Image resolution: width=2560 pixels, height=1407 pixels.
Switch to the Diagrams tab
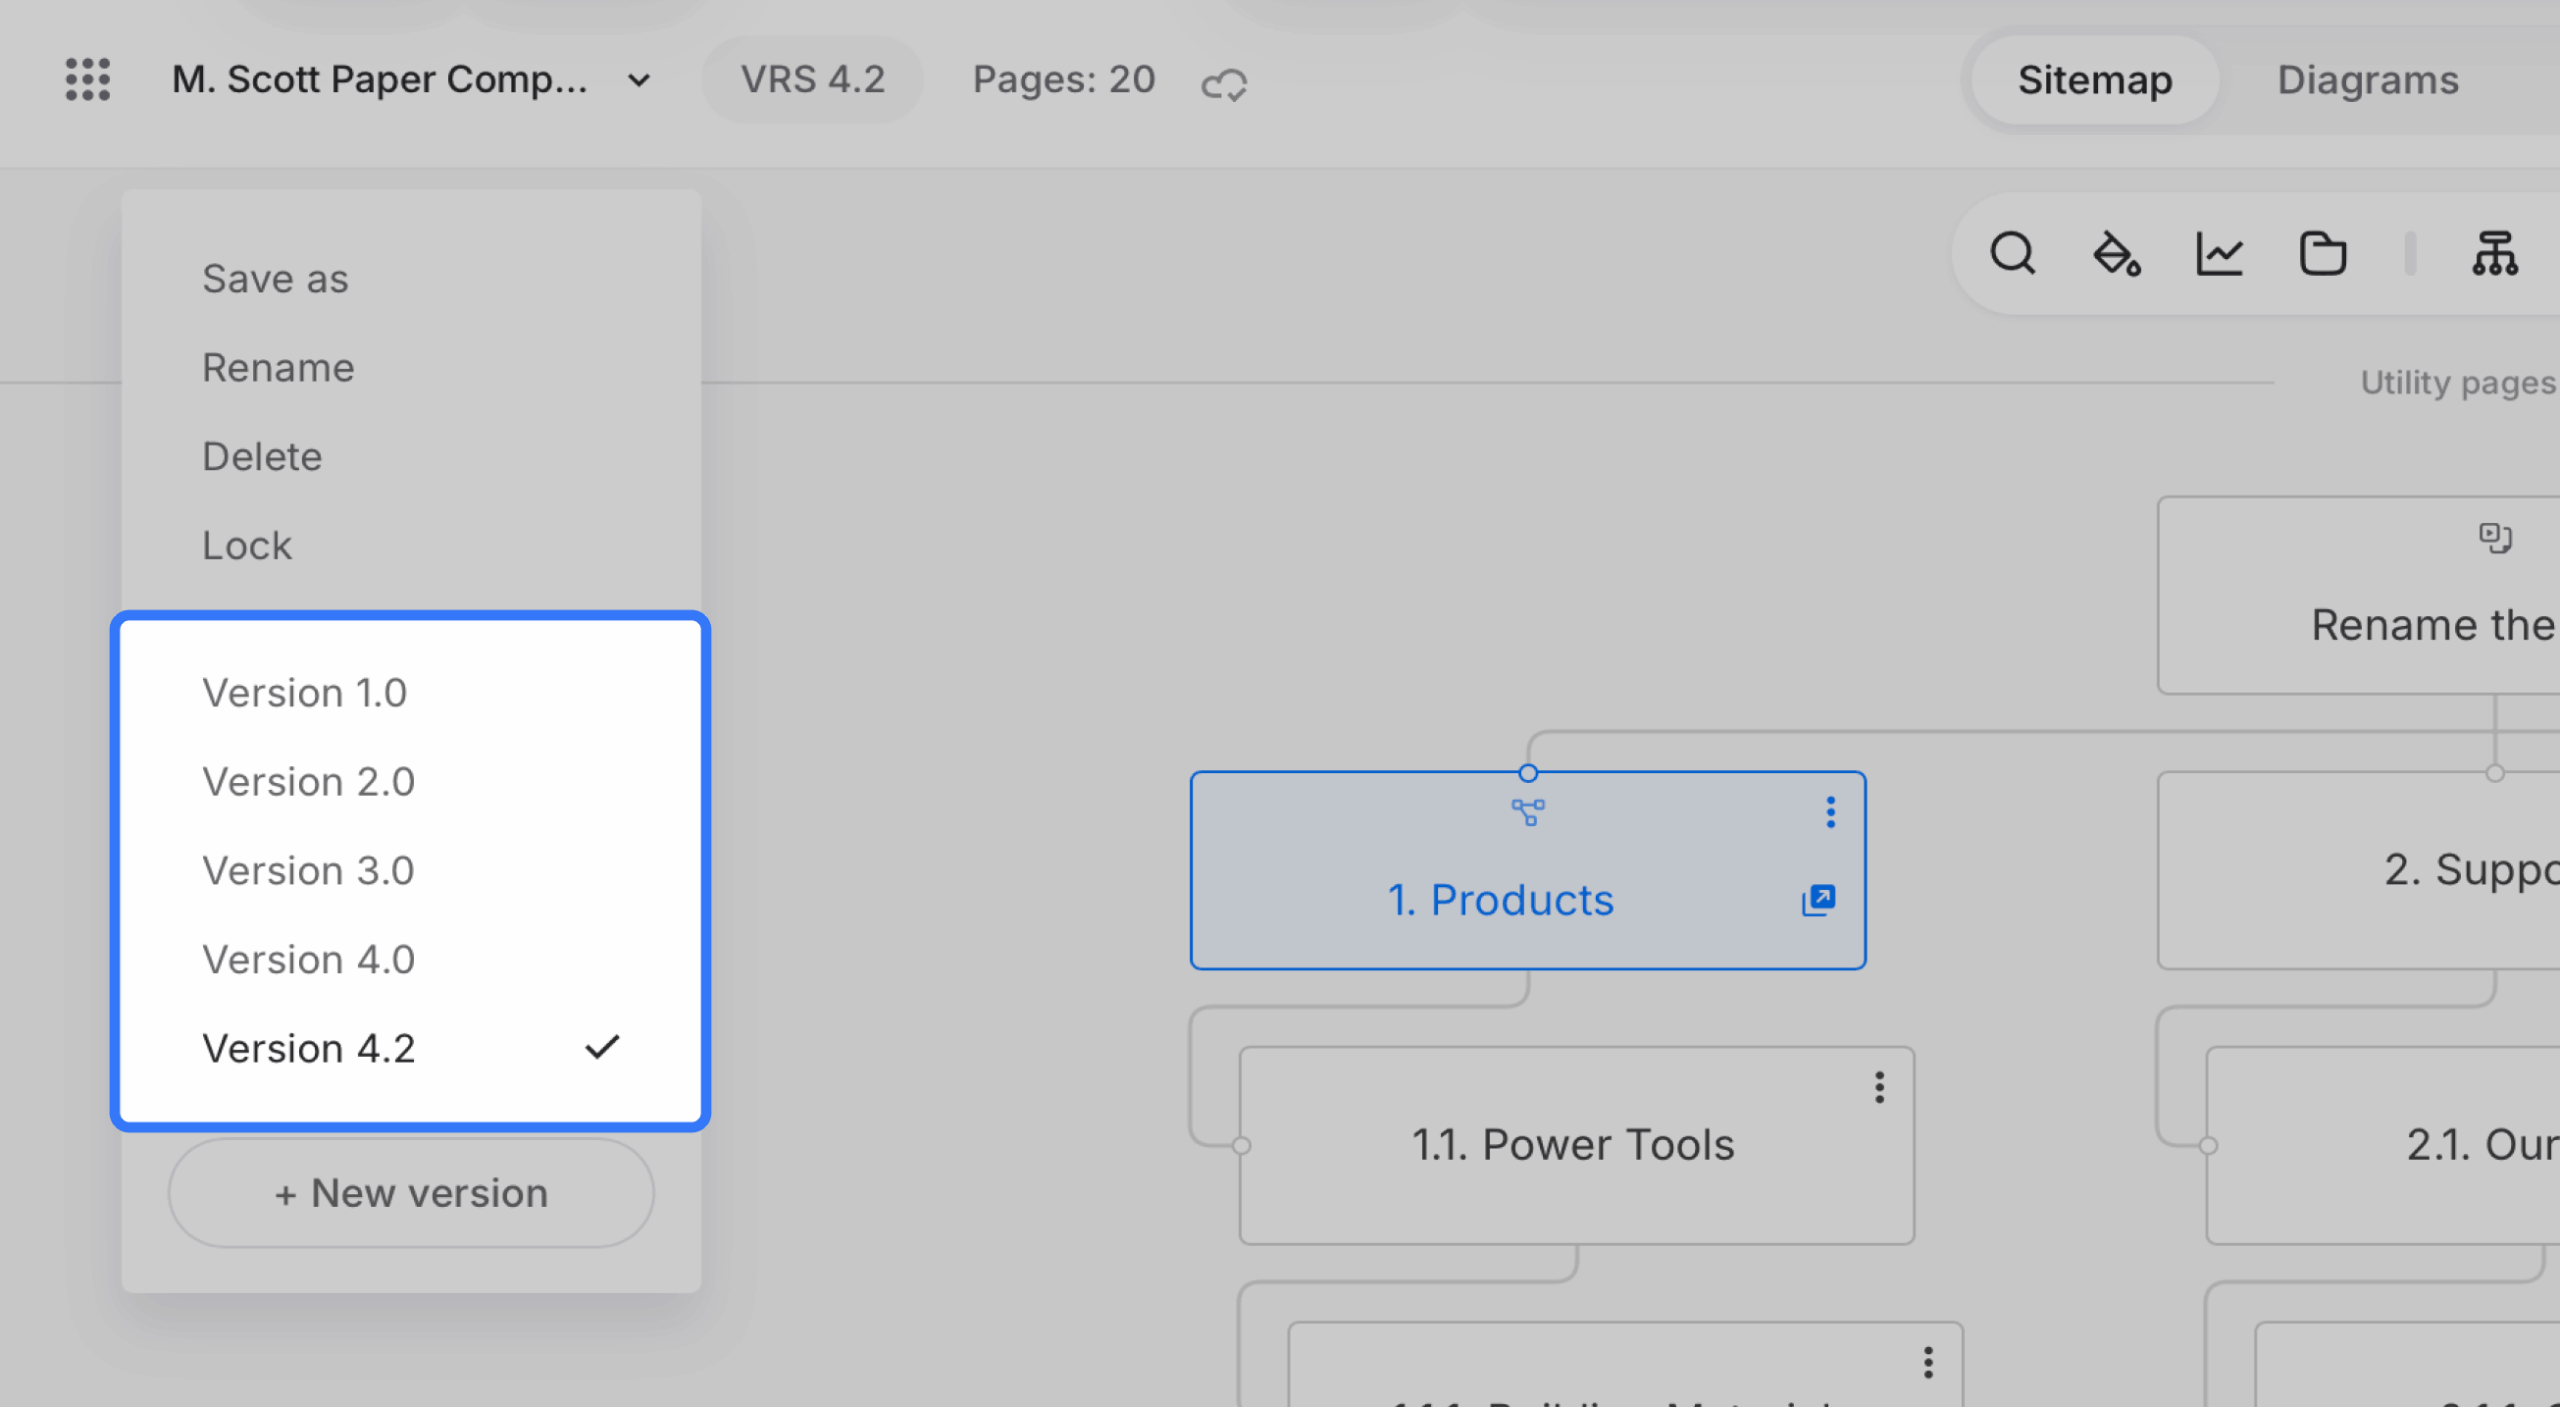(2367, 79)
